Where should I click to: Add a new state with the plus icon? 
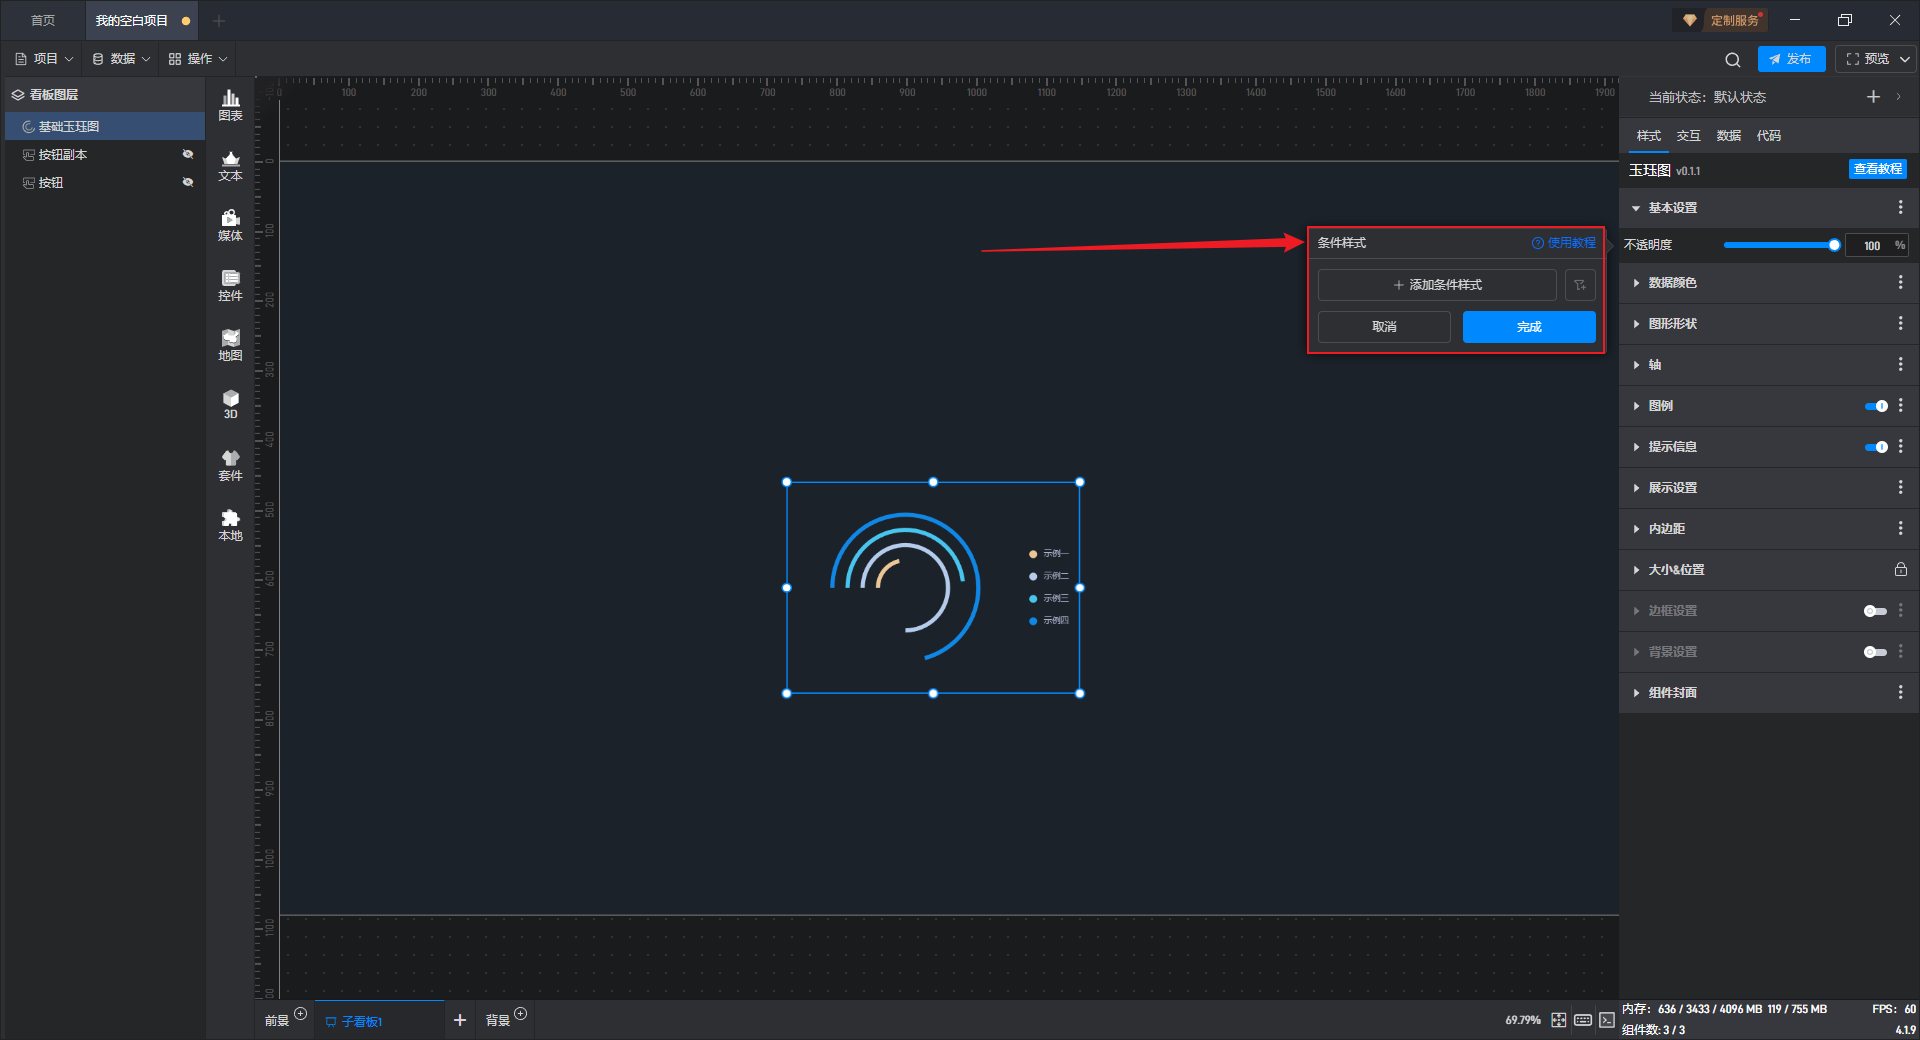1873,97
